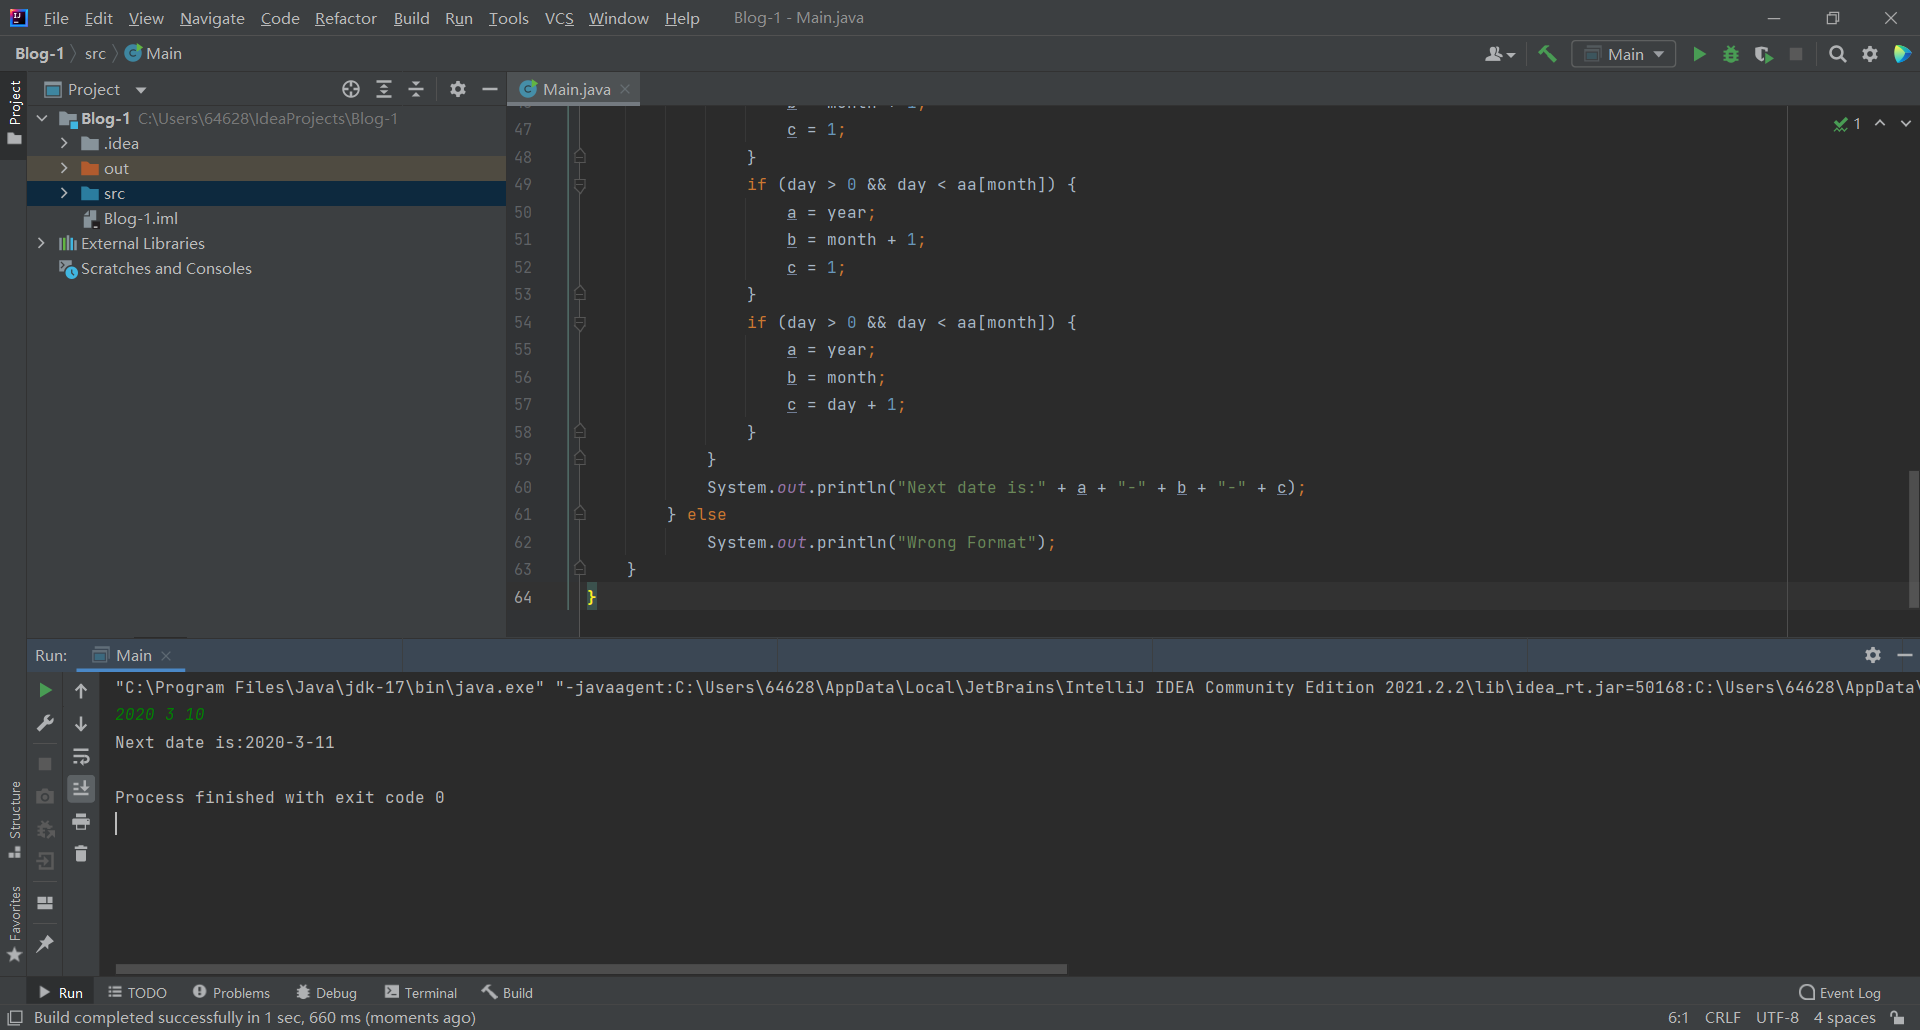Collapse all in the Project panel
Viewport: 1920px width, 1030px height.
[416, 89]
